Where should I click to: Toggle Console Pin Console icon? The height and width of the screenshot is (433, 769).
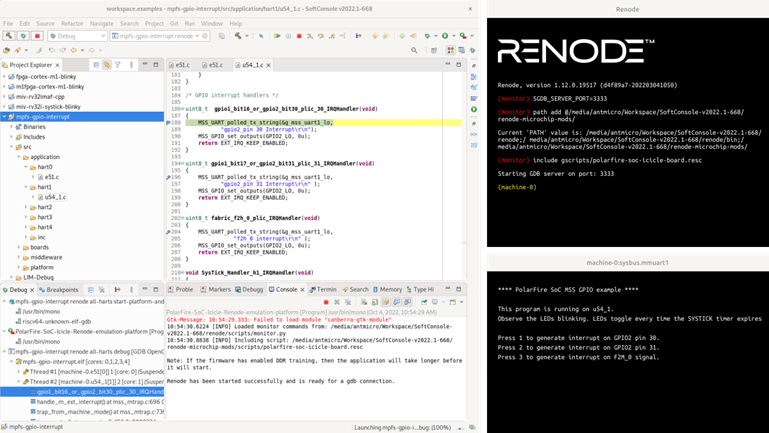pos(424,302)
